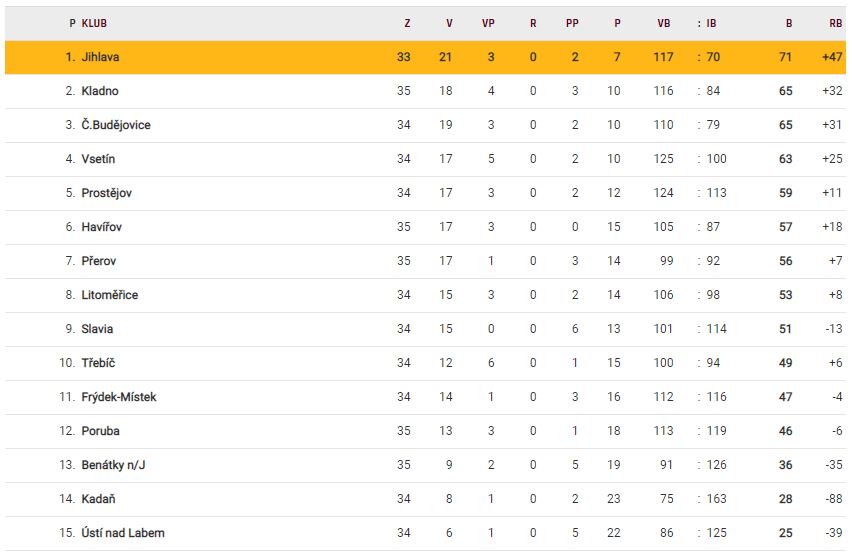Select Č.Budějovice in the standings
Image resolution: width=852 pixels, height=557 pixels.
tap(116, 125)
